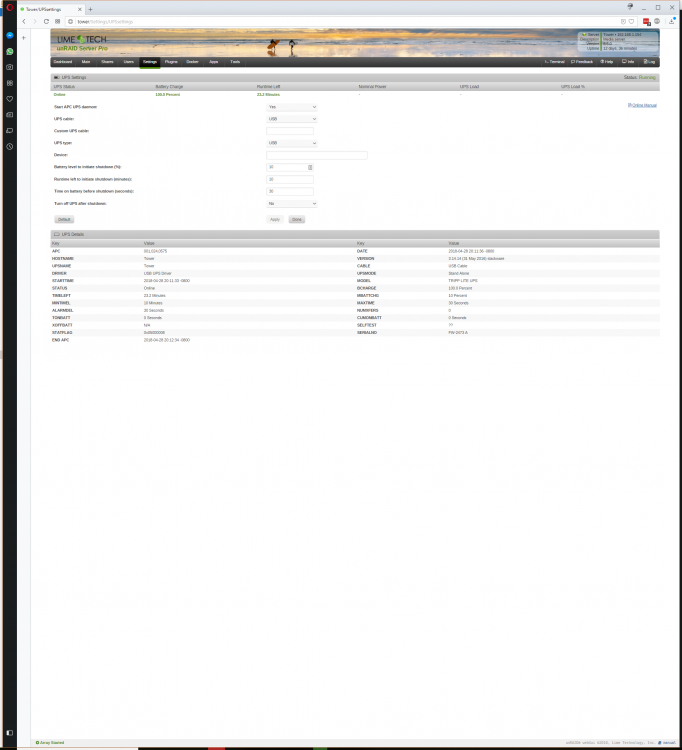Viewport: 682px width, 750px height.
Task: Open the Feedback dialog
Action: click(x=582, y=62)
